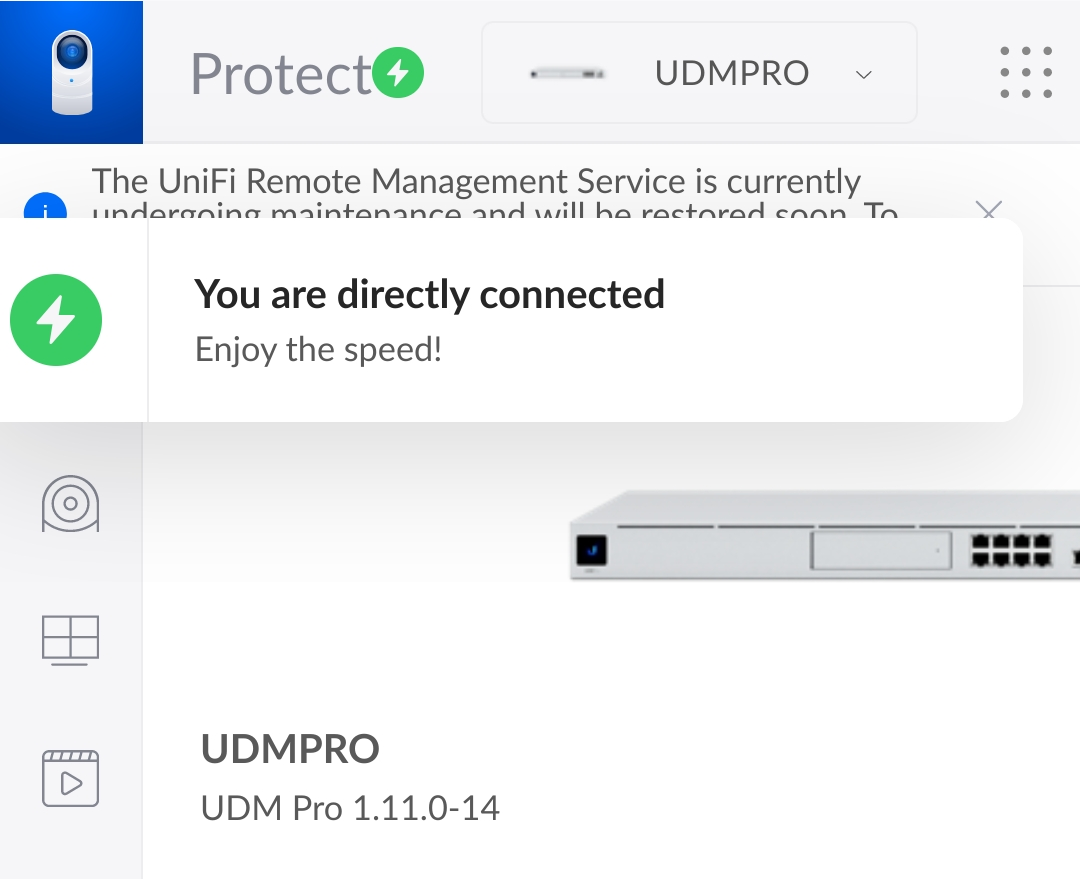Click the UDM Pro device image

tap(824, 536)
